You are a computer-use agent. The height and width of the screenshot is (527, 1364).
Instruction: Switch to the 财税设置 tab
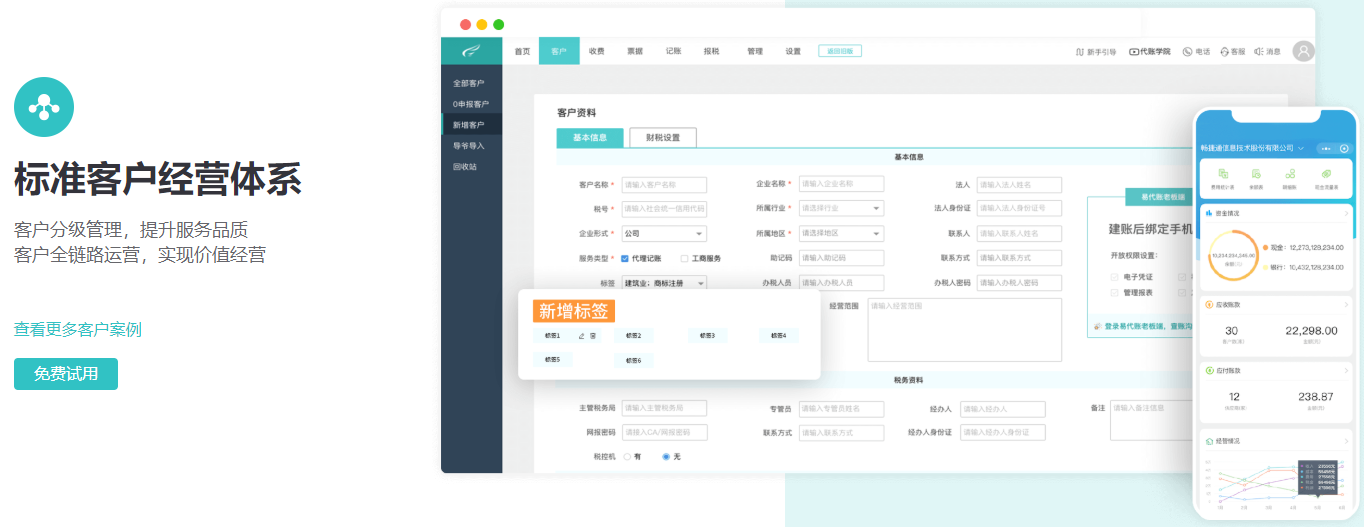[662, 138]
